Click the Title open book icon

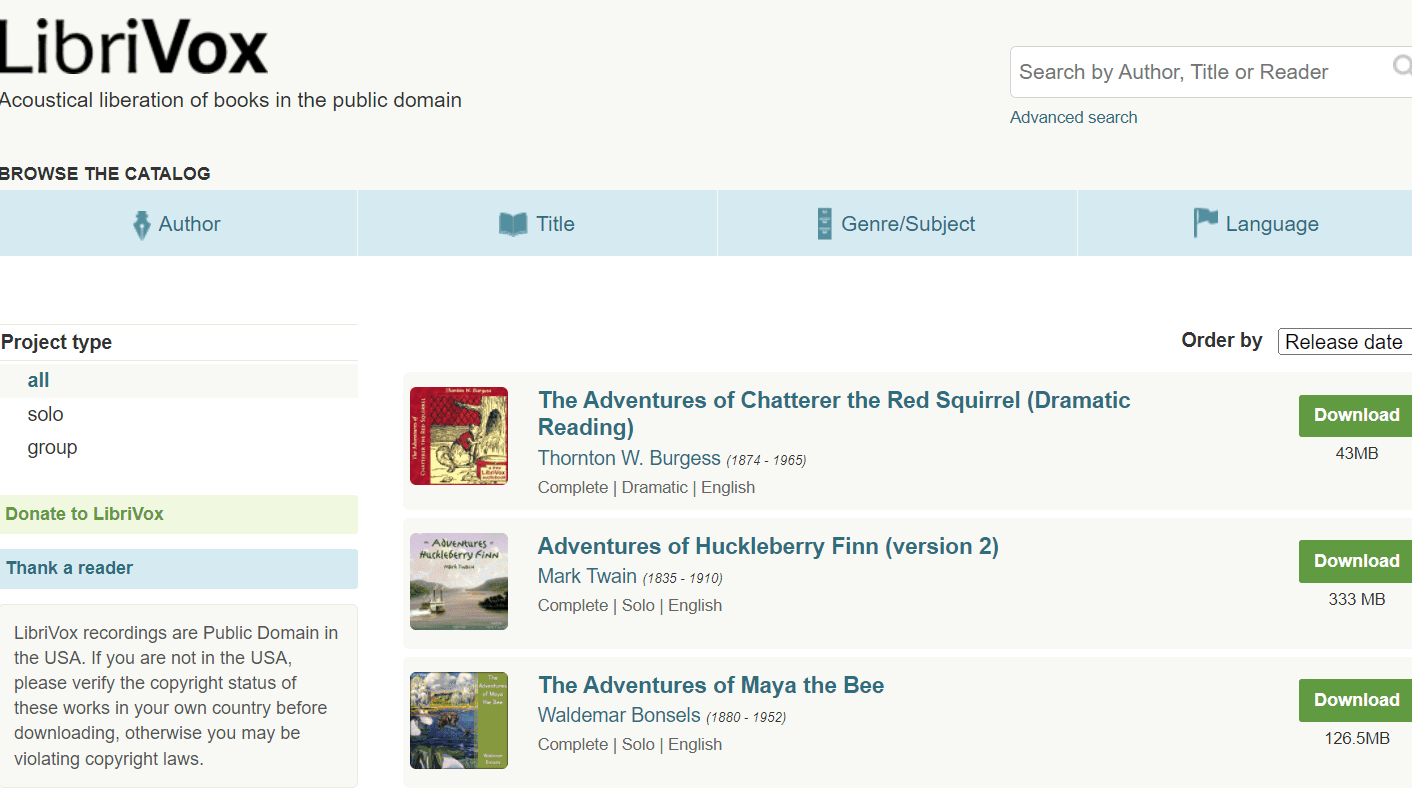513,224
